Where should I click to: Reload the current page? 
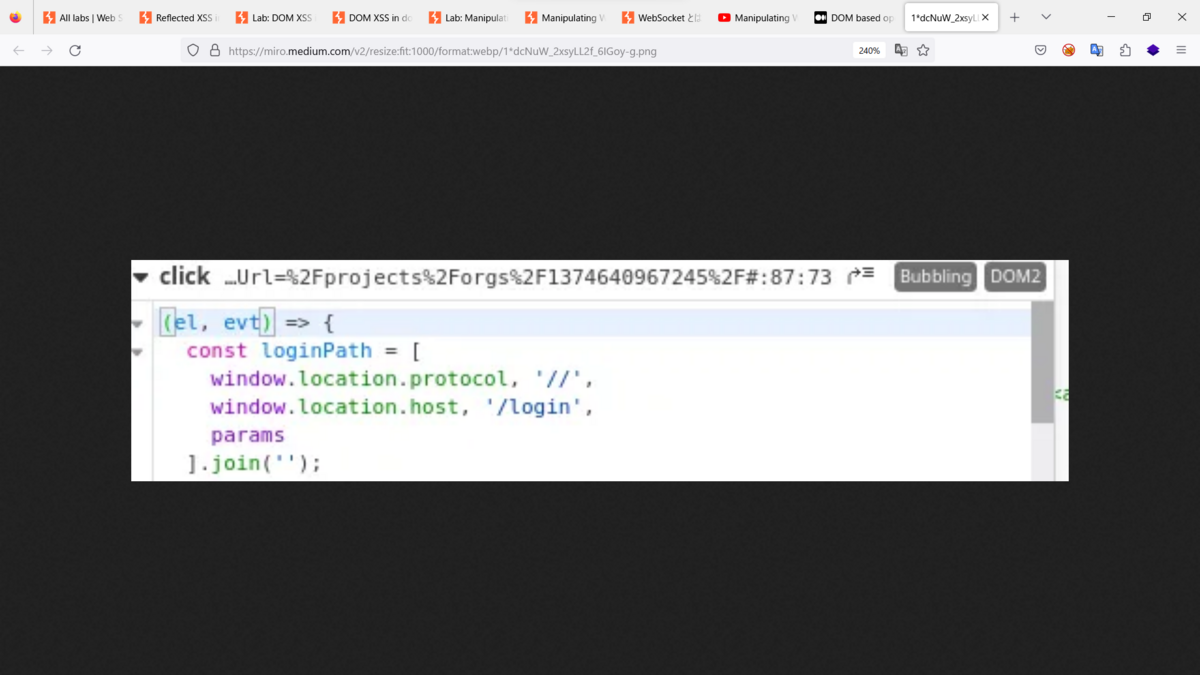(75, 49)
